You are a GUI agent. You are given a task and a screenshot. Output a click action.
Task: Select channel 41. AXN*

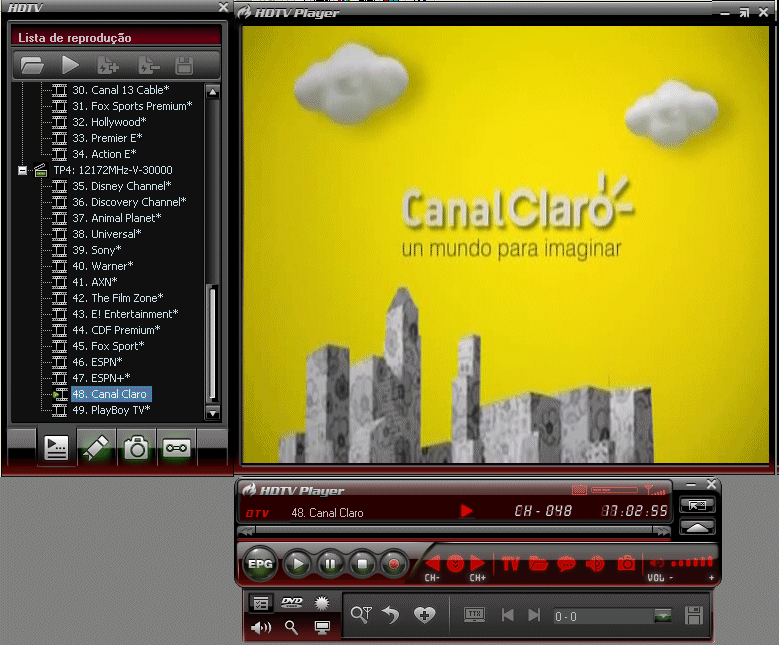pos(95,282)
